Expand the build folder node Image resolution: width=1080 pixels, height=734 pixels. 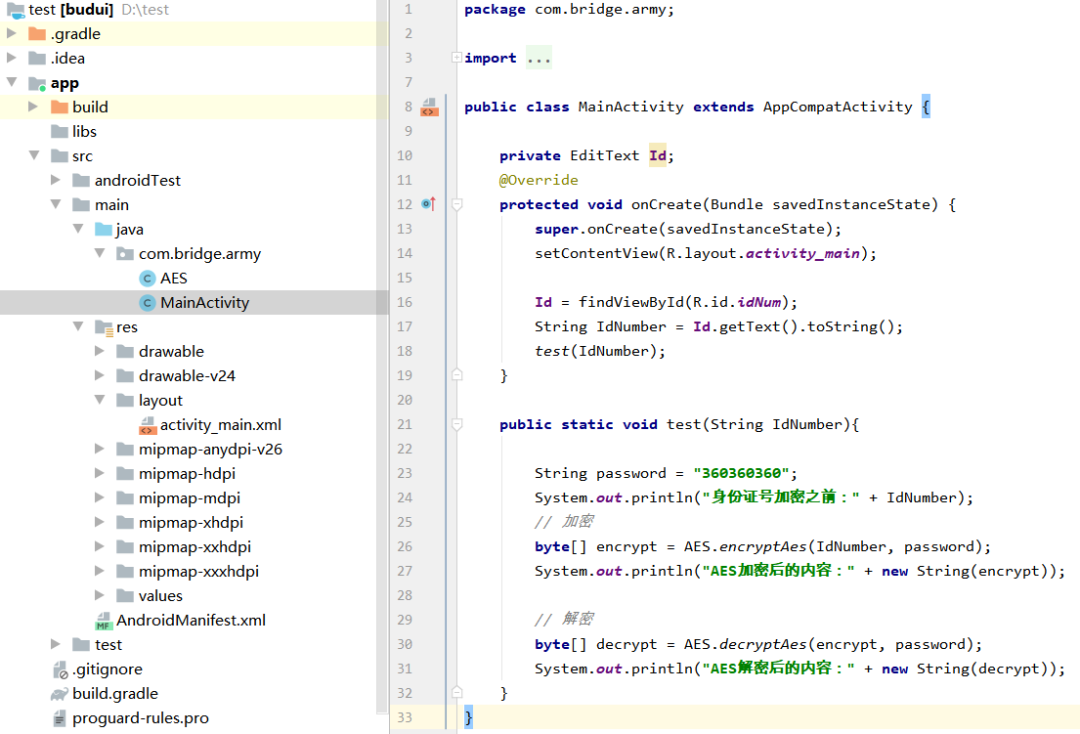(33, 107)
